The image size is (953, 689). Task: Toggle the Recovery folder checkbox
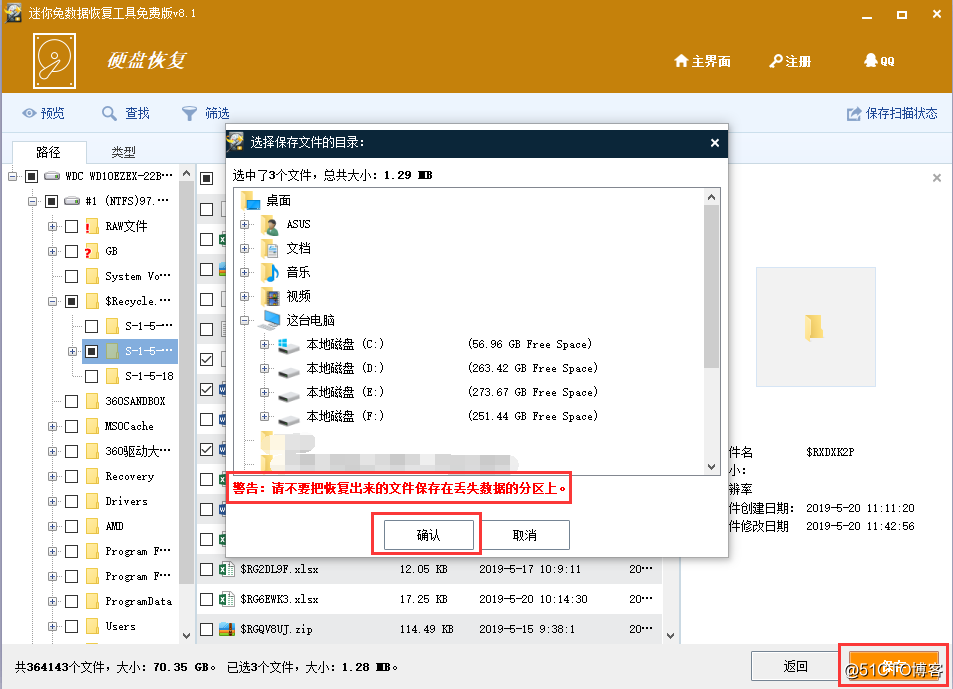click(71, 476)
